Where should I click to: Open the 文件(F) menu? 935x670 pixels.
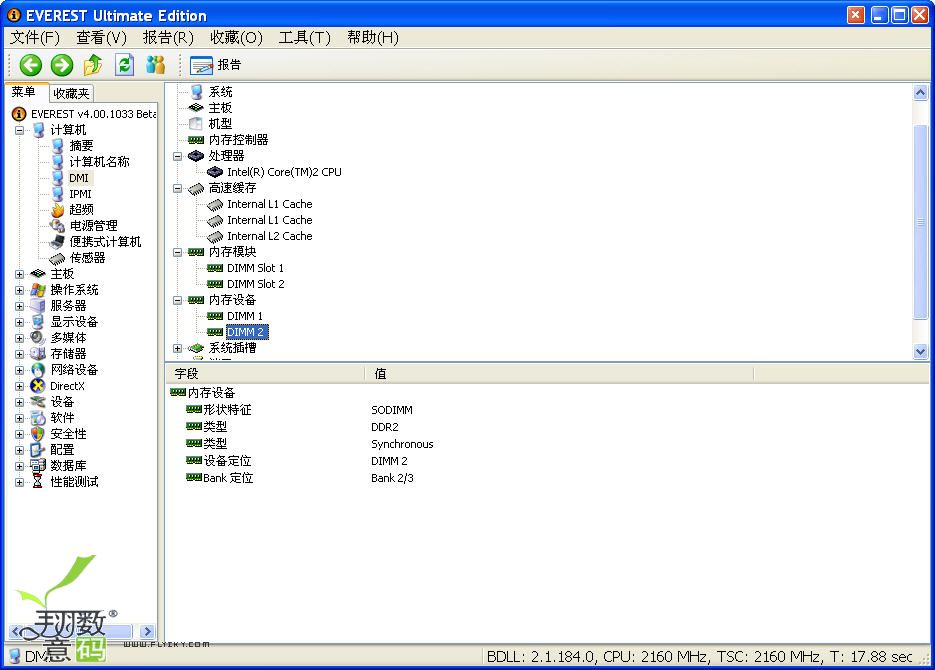coord(35,38)
